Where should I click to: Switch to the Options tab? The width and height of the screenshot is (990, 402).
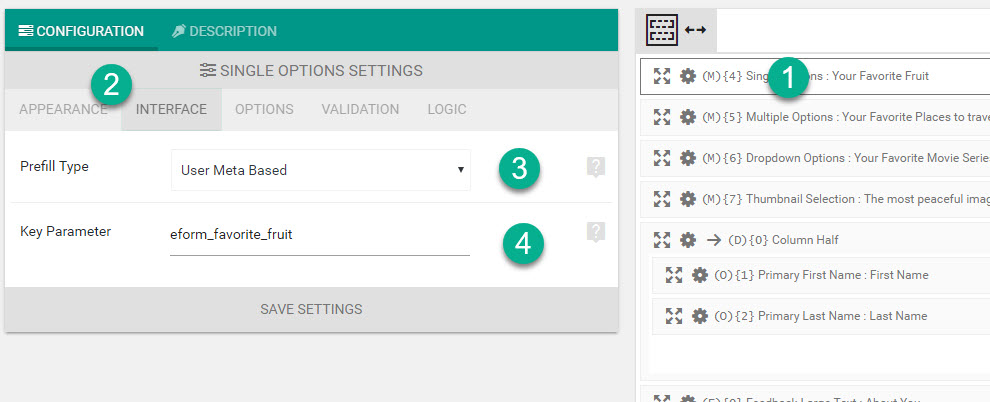[x=264, y=109]
